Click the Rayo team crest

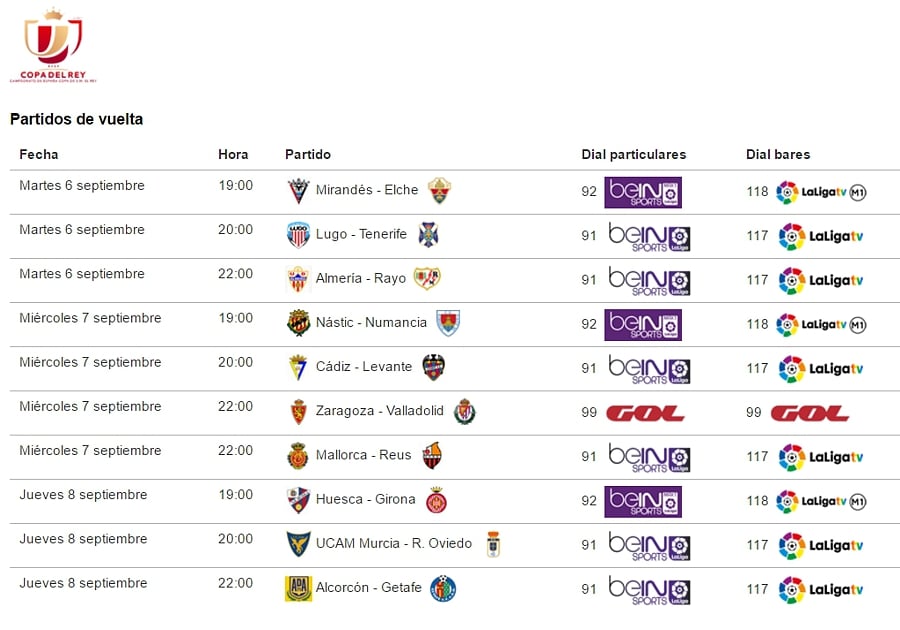tap(427, 279)
